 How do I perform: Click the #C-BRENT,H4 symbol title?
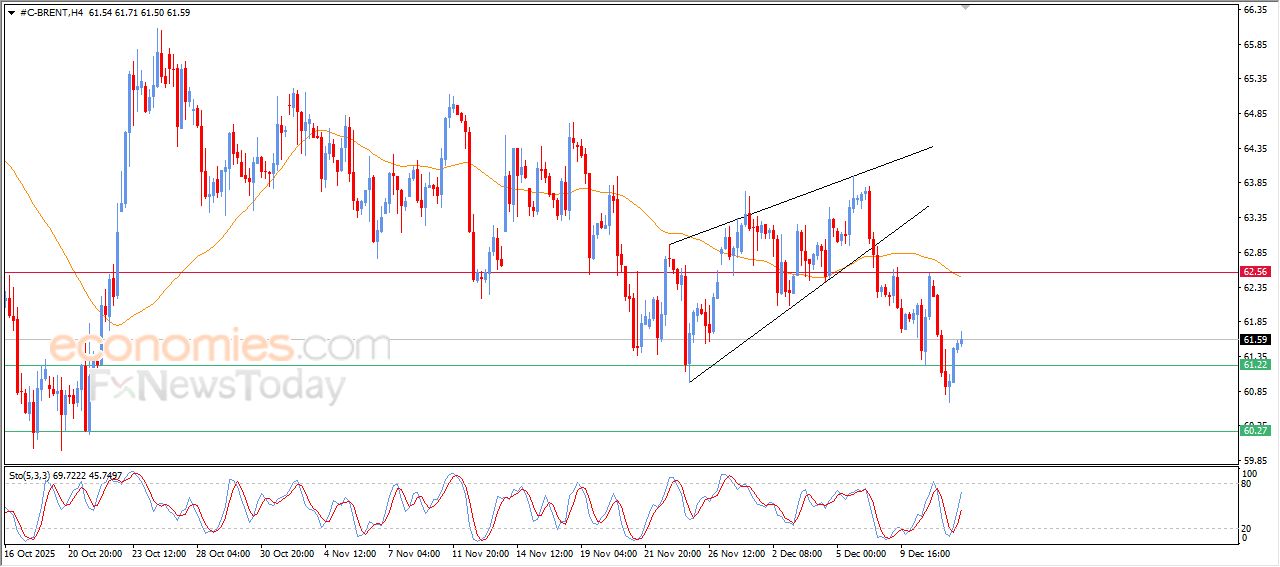point(50,12)
